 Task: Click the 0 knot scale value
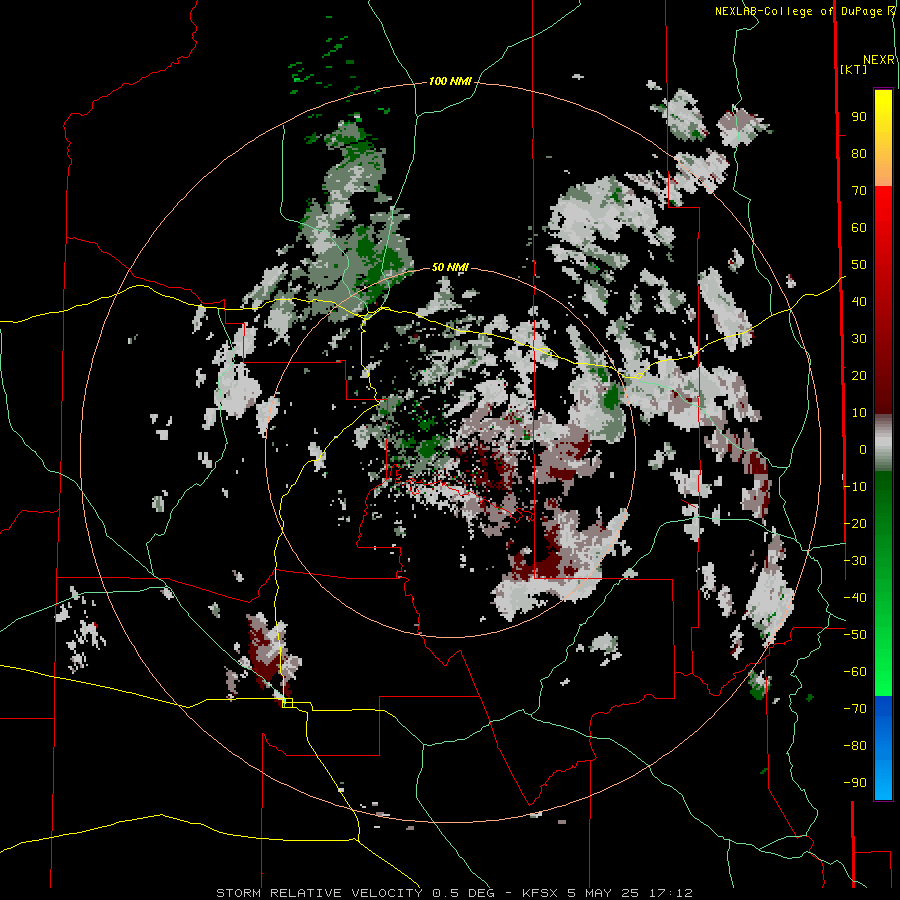[x=863, y=450]
